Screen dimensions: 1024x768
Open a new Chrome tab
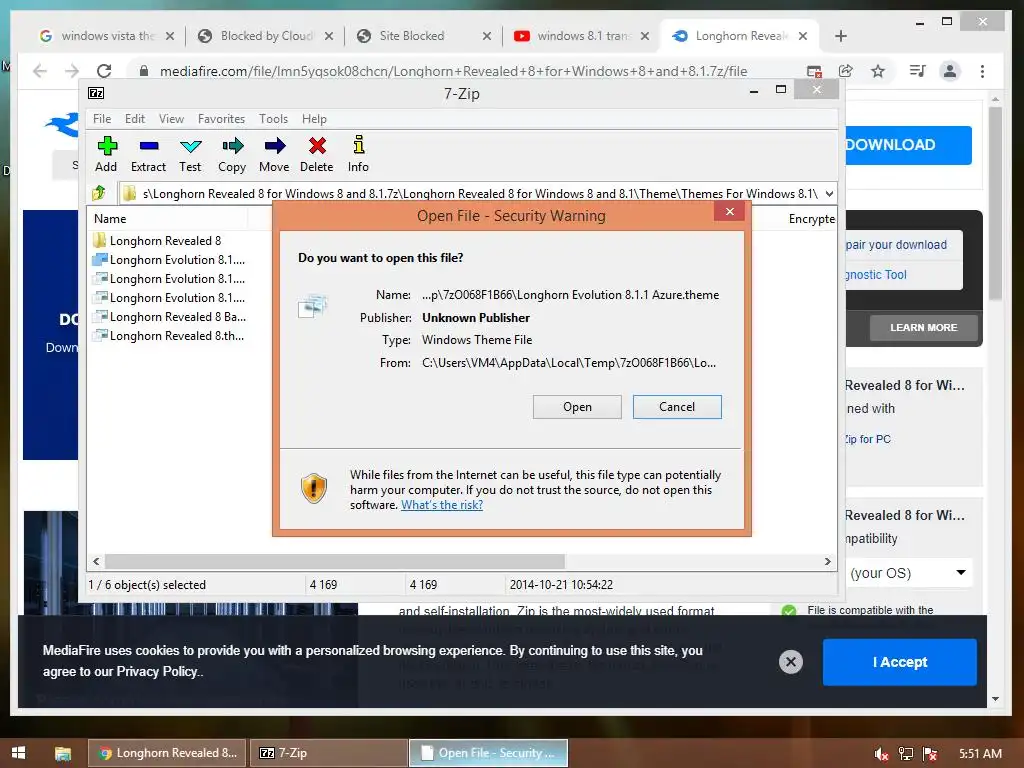[x=840, y=36]
